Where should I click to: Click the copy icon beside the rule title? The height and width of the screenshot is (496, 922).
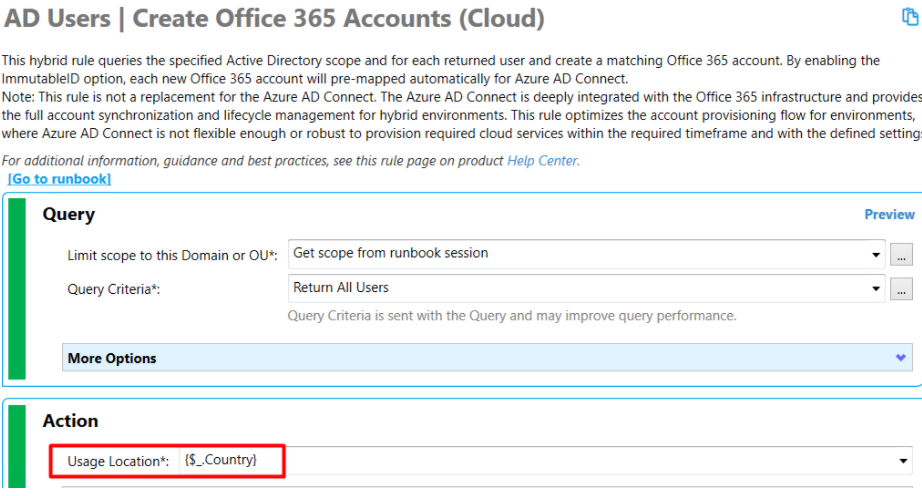tap(910, 17)
